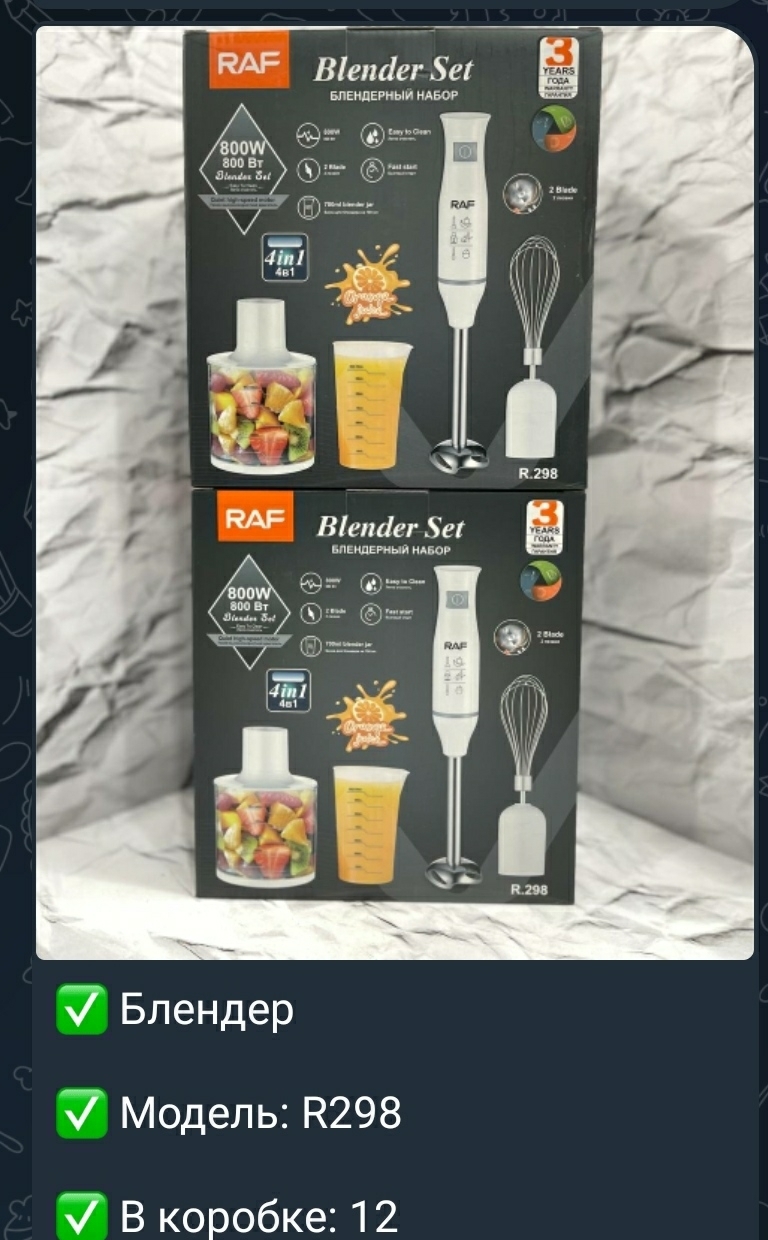Select the Модель: R298 text line

(261, 1113)
